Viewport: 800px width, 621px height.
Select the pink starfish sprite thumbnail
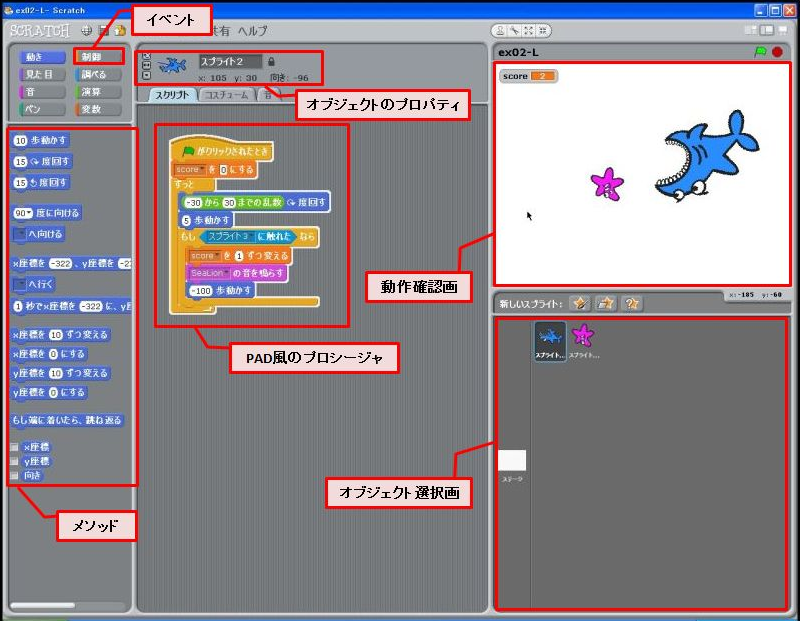pyautogui.click(x=583, y=341)
